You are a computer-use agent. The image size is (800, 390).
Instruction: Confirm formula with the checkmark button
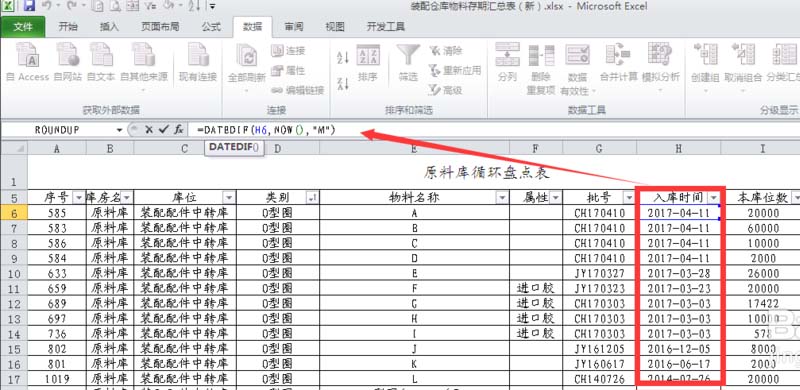click(164, 130)
